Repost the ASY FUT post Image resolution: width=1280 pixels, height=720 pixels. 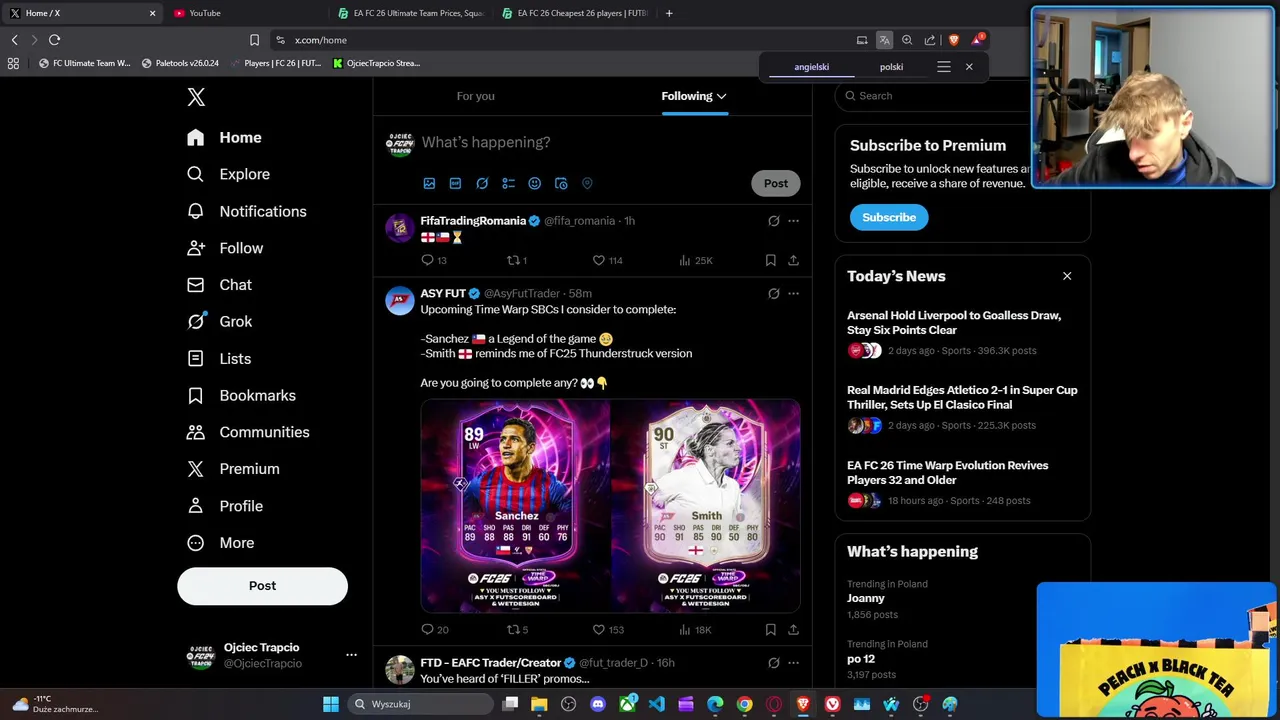(x=513, y=630)
